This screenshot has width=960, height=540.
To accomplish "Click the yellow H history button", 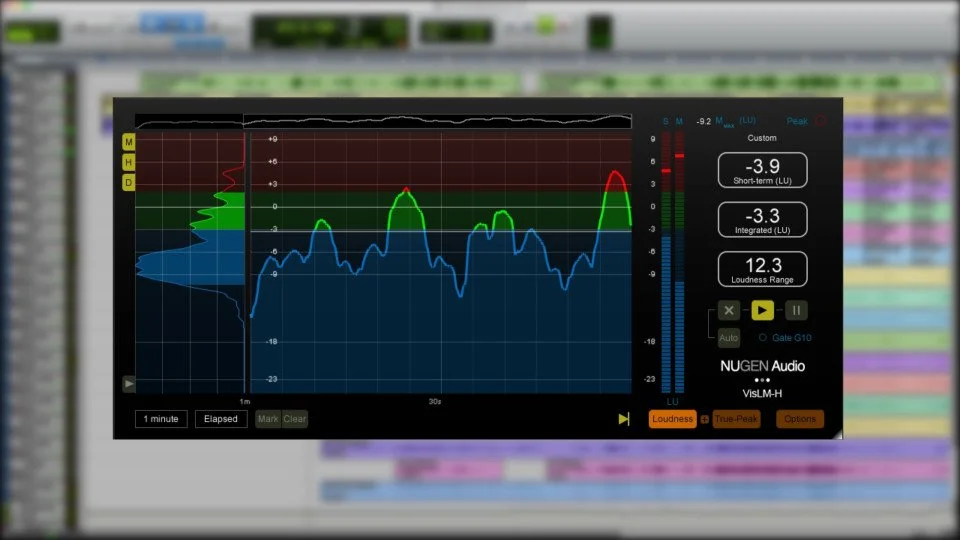I will point(129,162).
